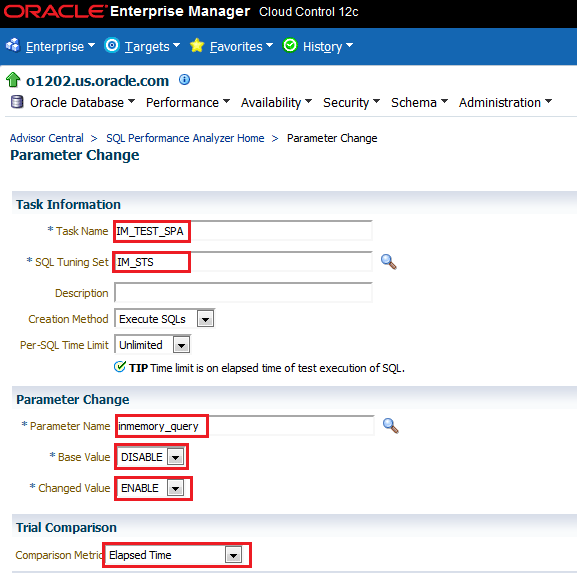This screenshot has width=577, height=573.
Task: Open the Changed Value dropdown
Action: [152, 488]
